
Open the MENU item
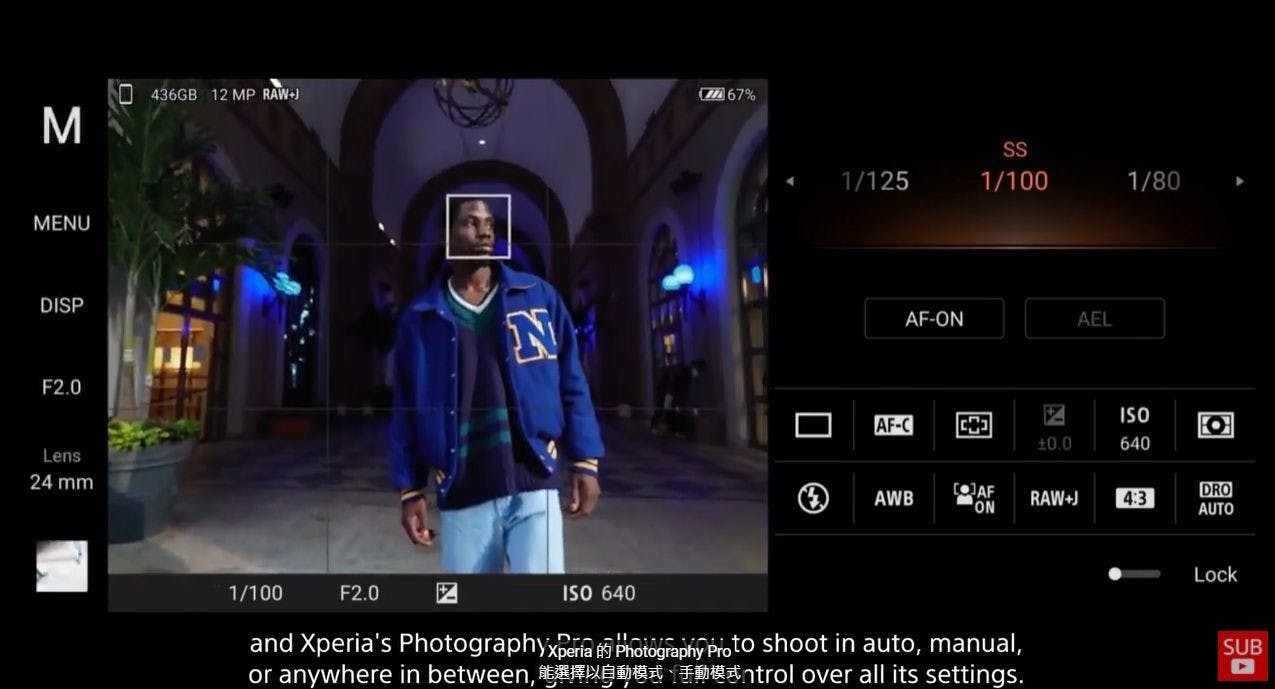pos(61,224)
